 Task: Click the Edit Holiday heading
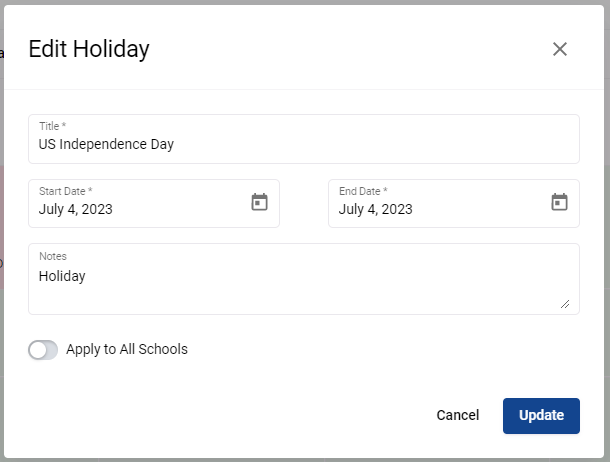click(89, 49)
